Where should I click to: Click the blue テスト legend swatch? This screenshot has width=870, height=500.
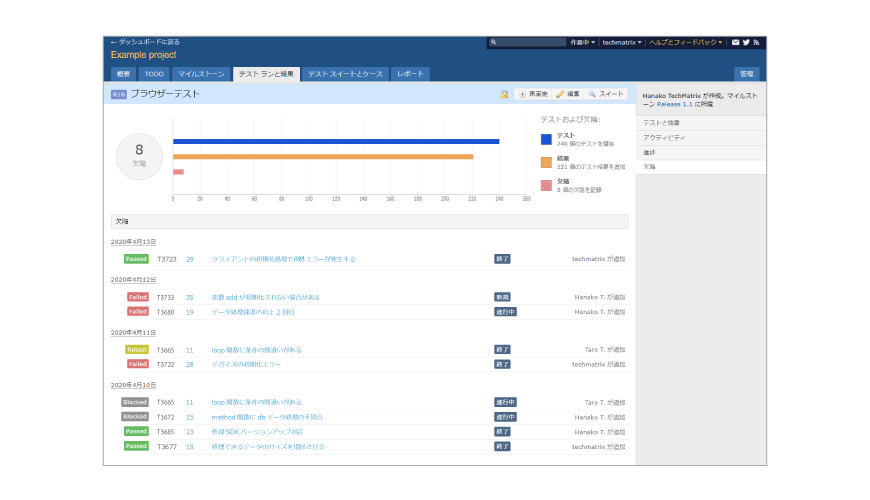point(547,139)
